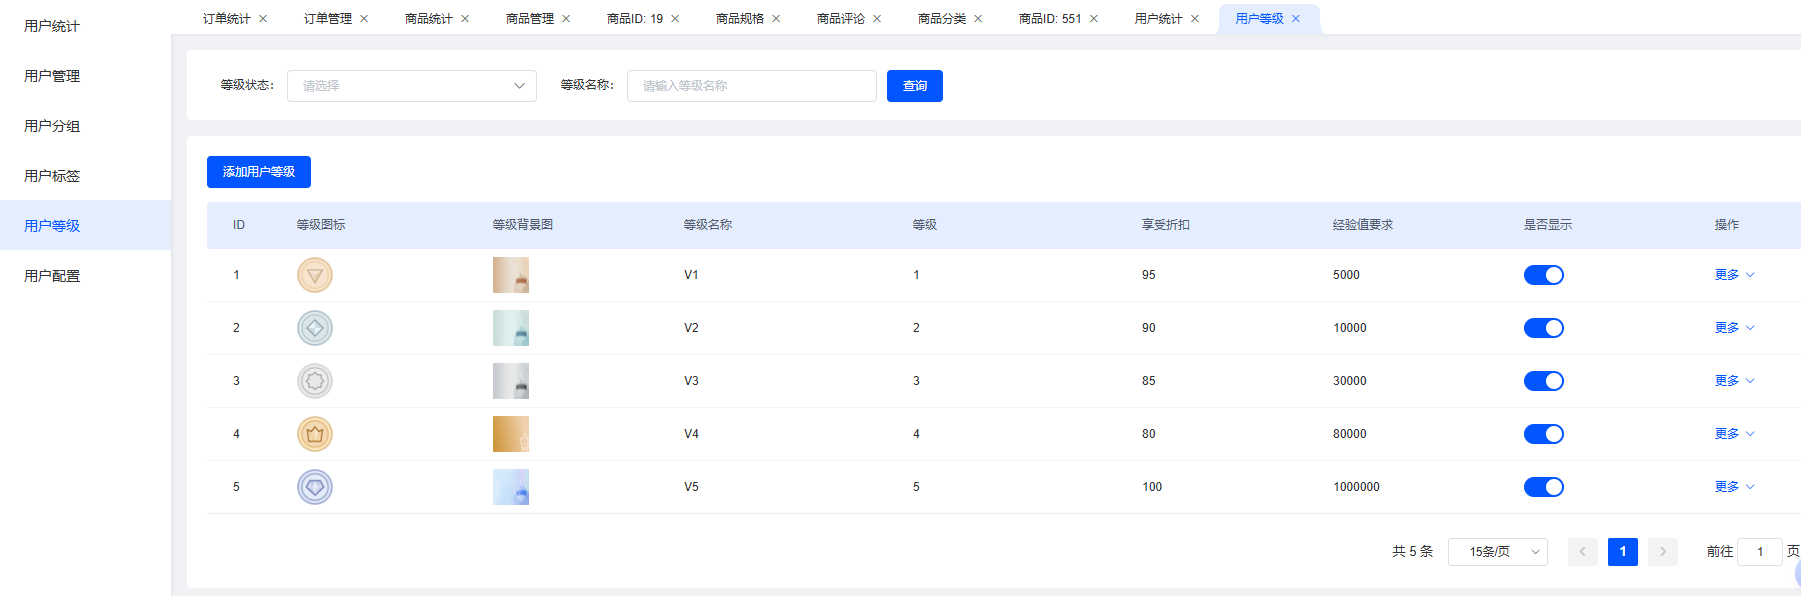The image size is (1801, 596).
Task: Switch to the 商品管理 tab
Action: pyautogui.click(x=529, y=19)
